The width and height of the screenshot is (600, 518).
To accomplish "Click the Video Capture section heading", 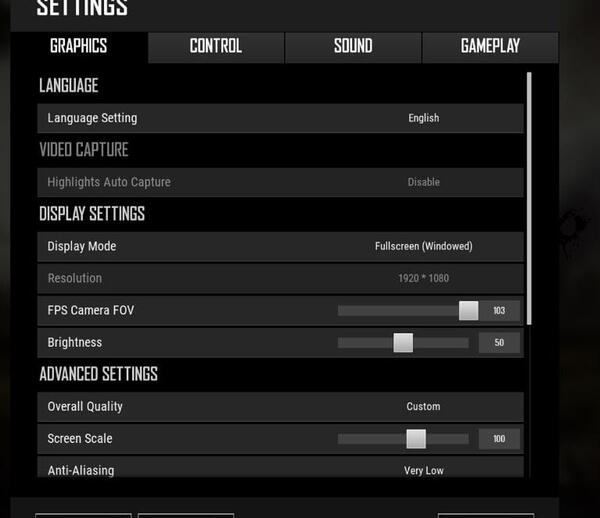I will pyautogui.click(x=84, y=150).
